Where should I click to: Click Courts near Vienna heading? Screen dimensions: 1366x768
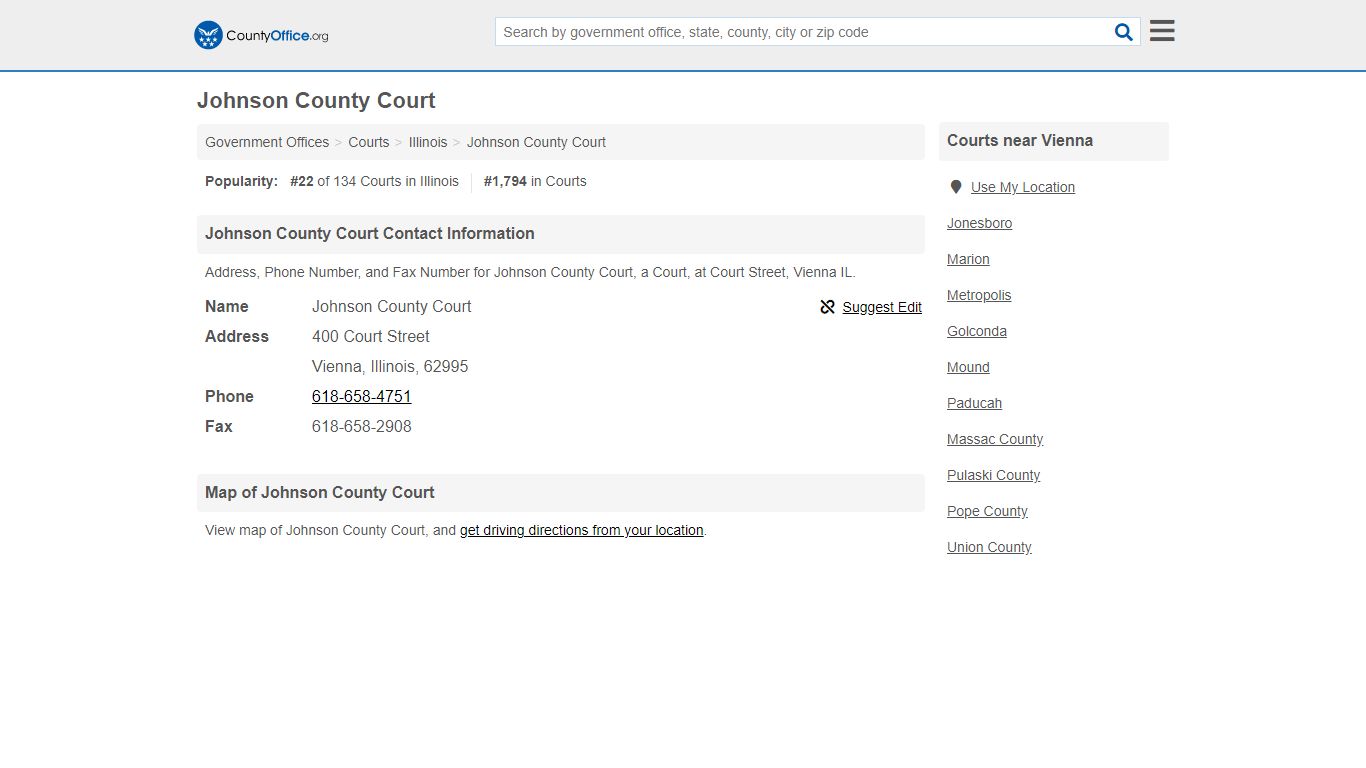click(1020, 140)
